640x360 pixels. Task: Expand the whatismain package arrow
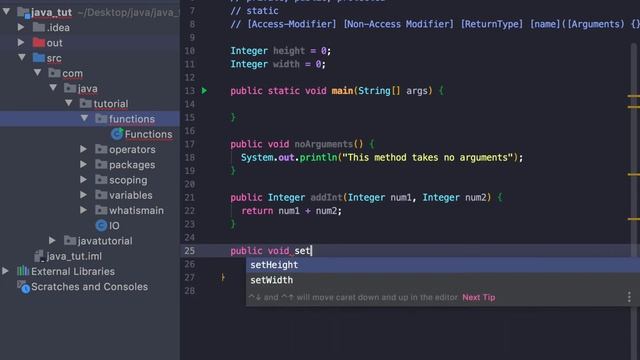point(83,210)
